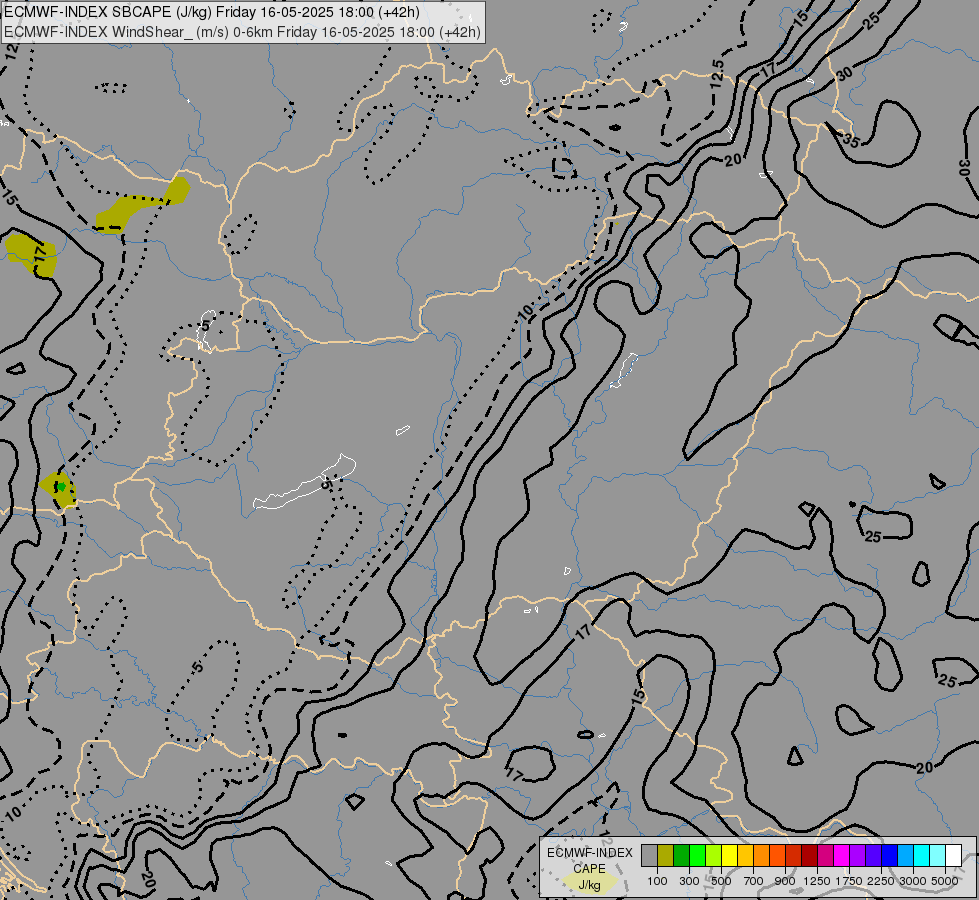Click the ECMWF-INDEX legend title
The width and height of the screenshot is (979, 900).
589,853
